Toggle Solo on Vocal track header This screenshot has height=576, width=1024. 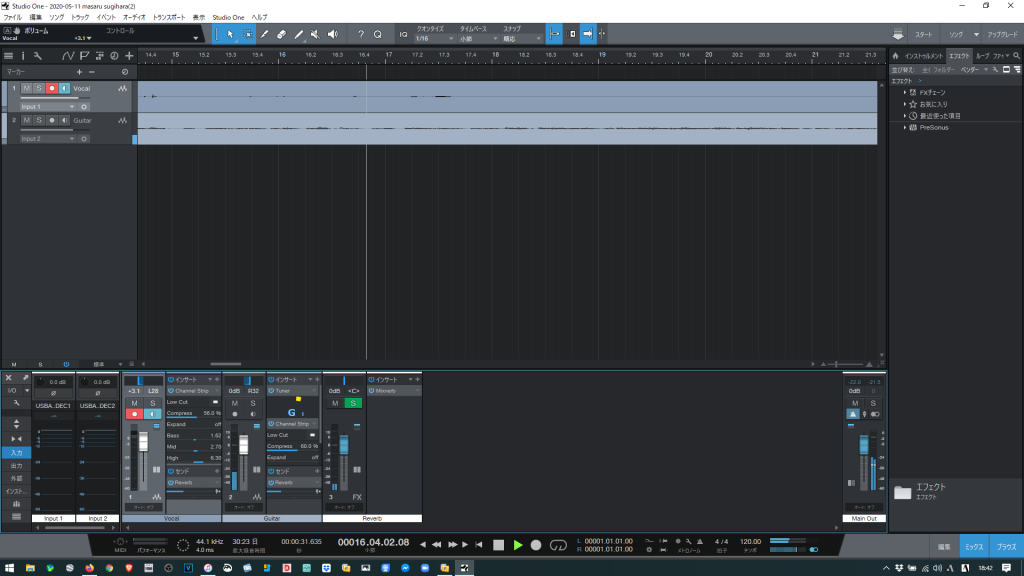click(39, 88)
